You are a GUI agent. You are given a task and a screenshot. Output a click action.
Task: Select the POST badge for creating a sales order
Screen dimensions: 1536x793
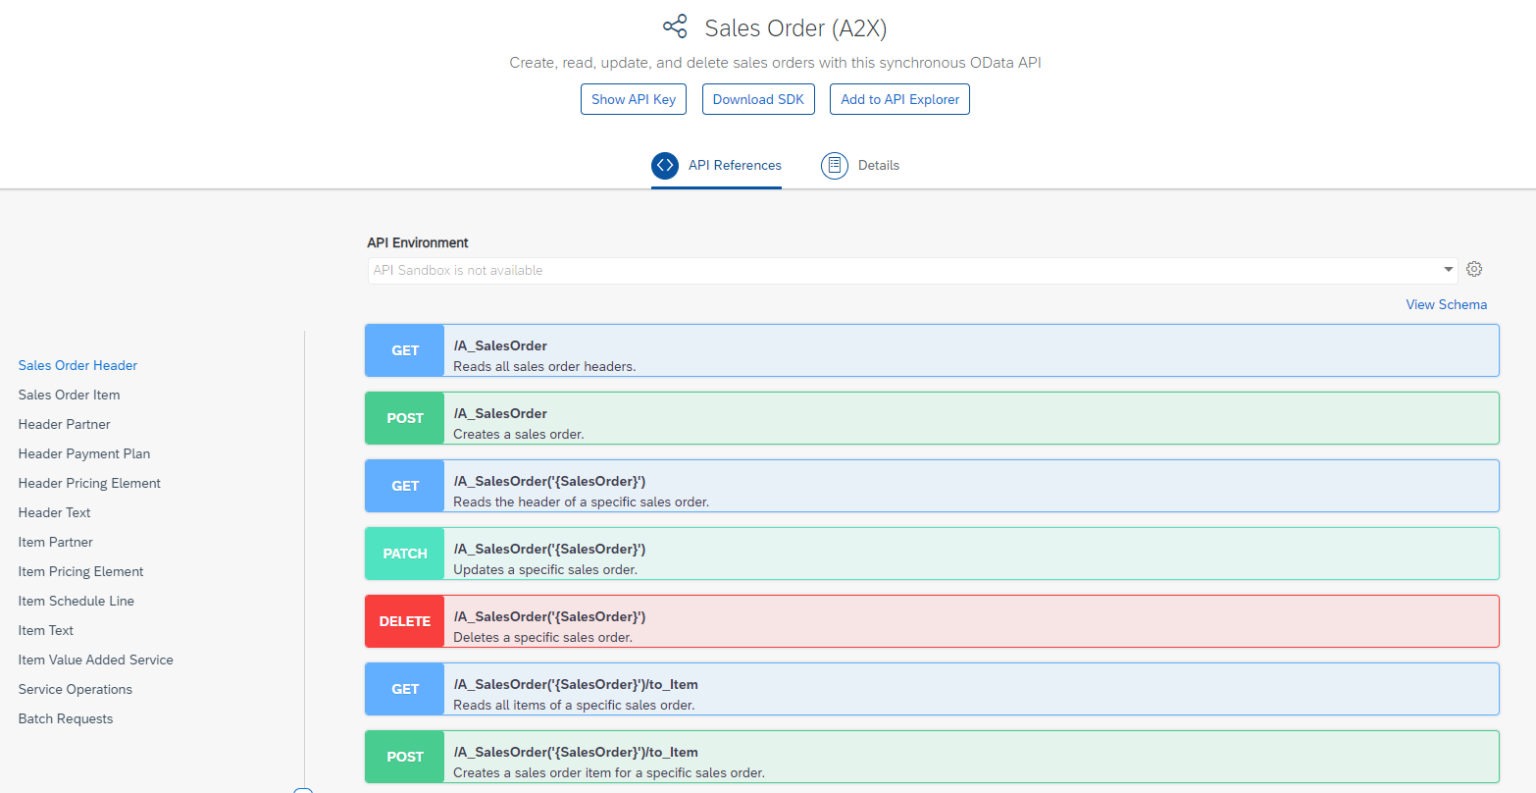pyautogui.click(x=404, y=418)
